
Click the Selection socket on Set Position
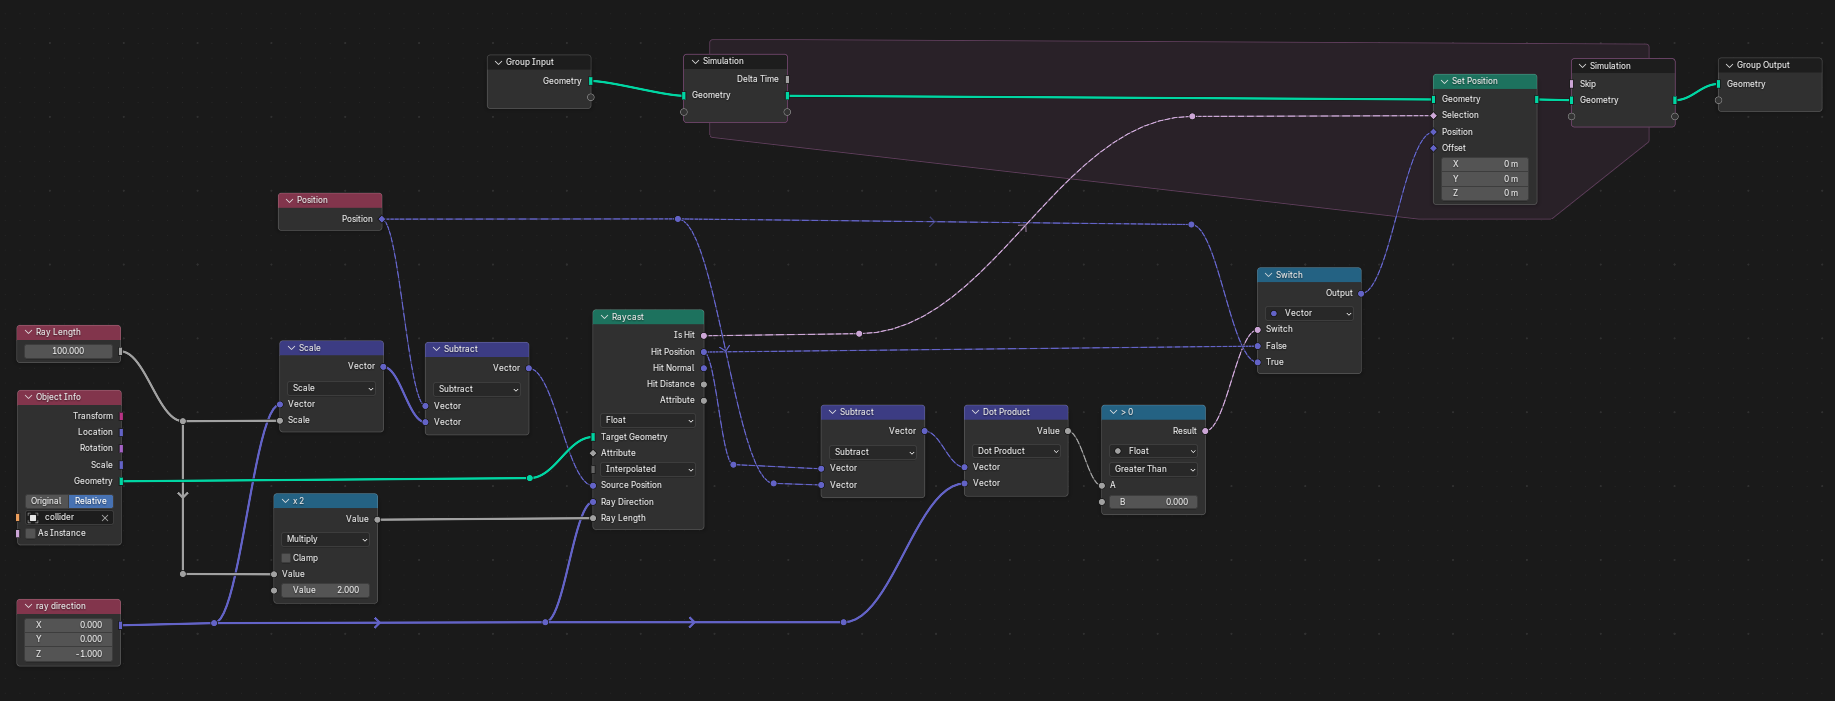coord(1433,115)
